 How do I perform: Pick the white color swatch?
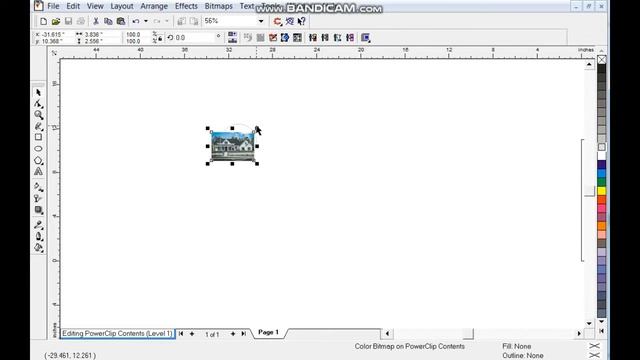point(602,156)
